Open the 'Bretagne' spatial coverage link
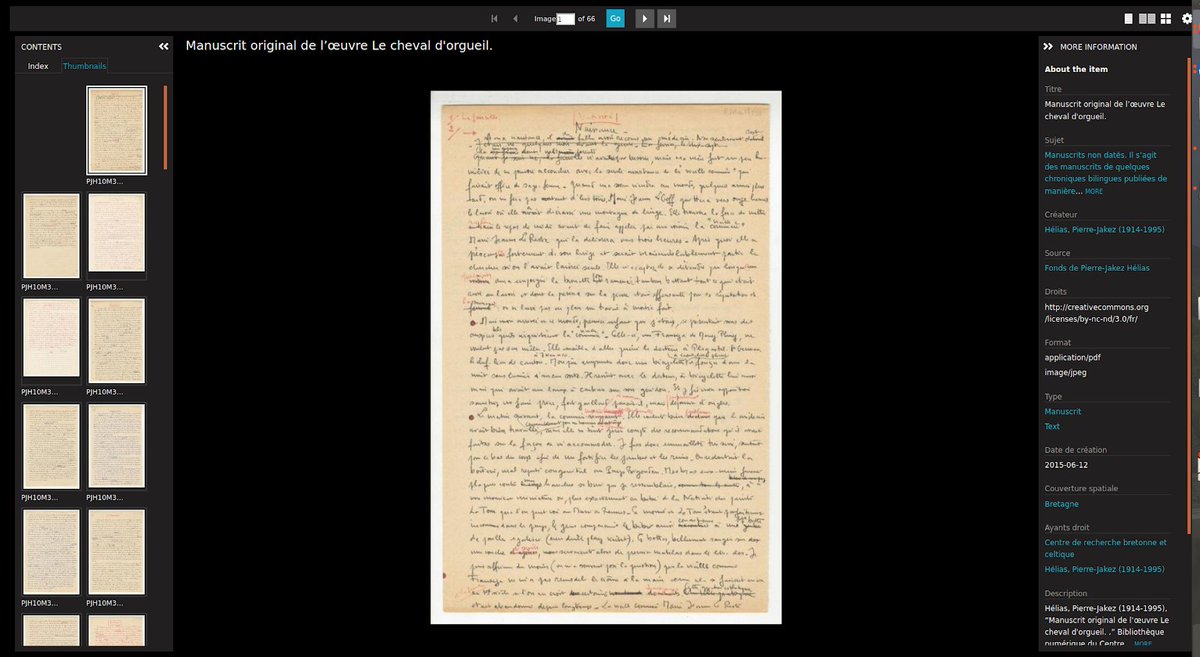Viewport: 1200px width, 657px height. [x=1062, y=504]
